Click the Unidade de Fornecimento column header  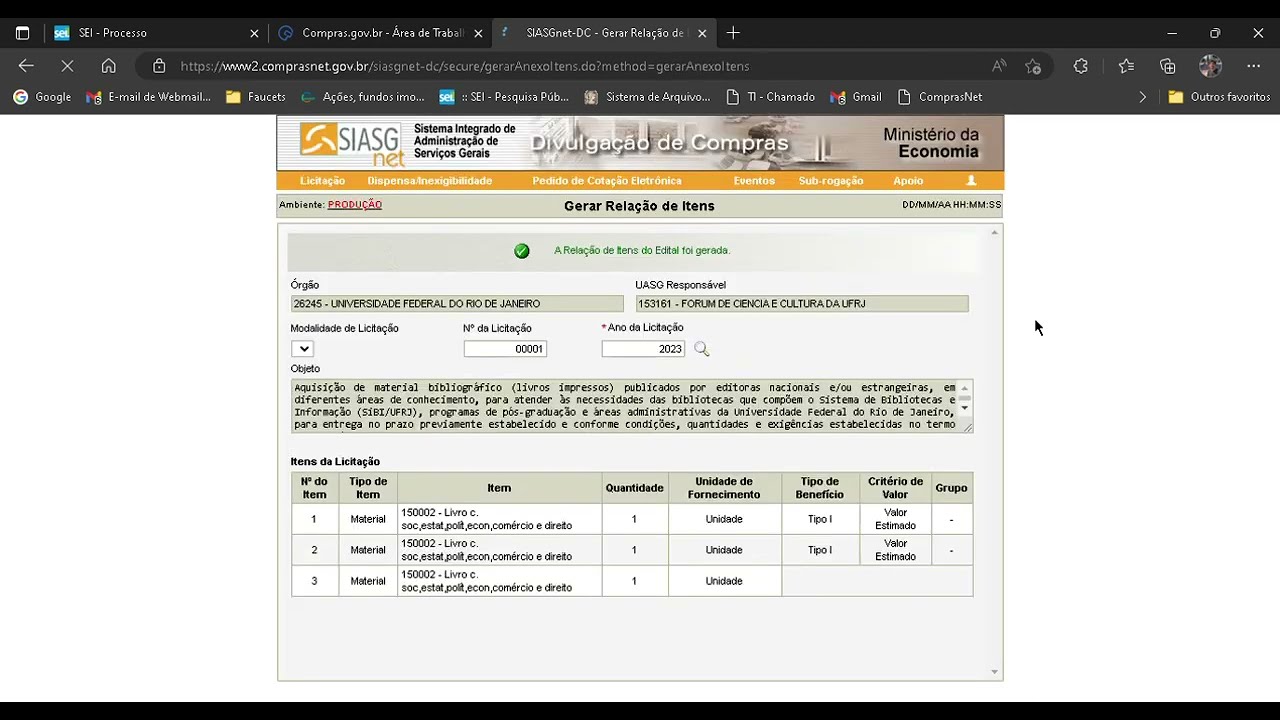coord(724,488)
